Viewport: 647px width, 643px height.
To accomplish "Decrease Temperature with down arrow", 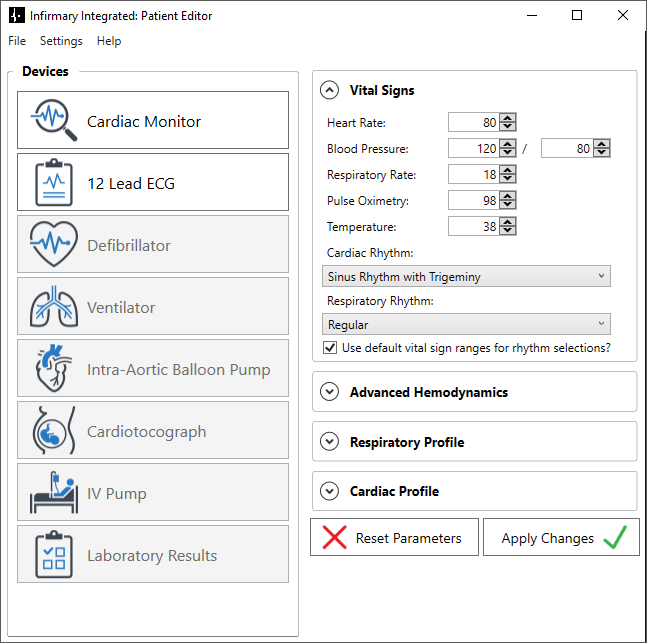I will pos(508,231).
